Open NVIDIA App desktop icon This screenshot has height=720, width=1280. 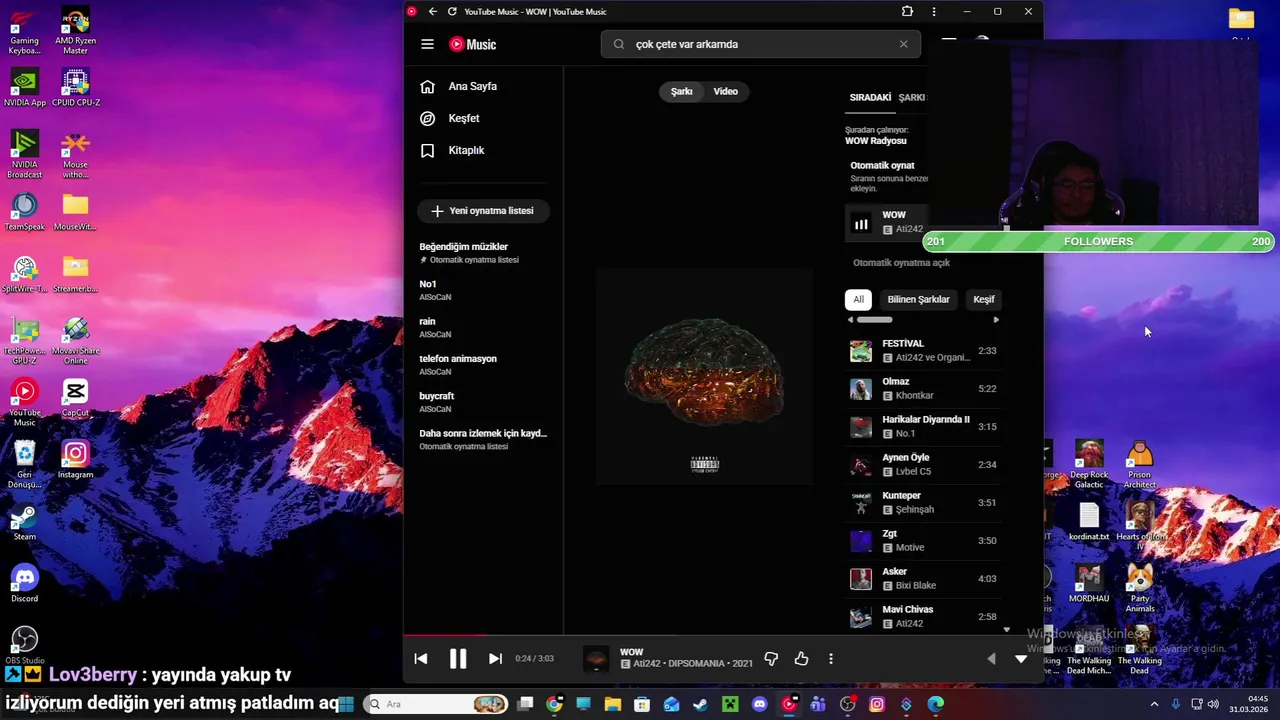[24, 87]
